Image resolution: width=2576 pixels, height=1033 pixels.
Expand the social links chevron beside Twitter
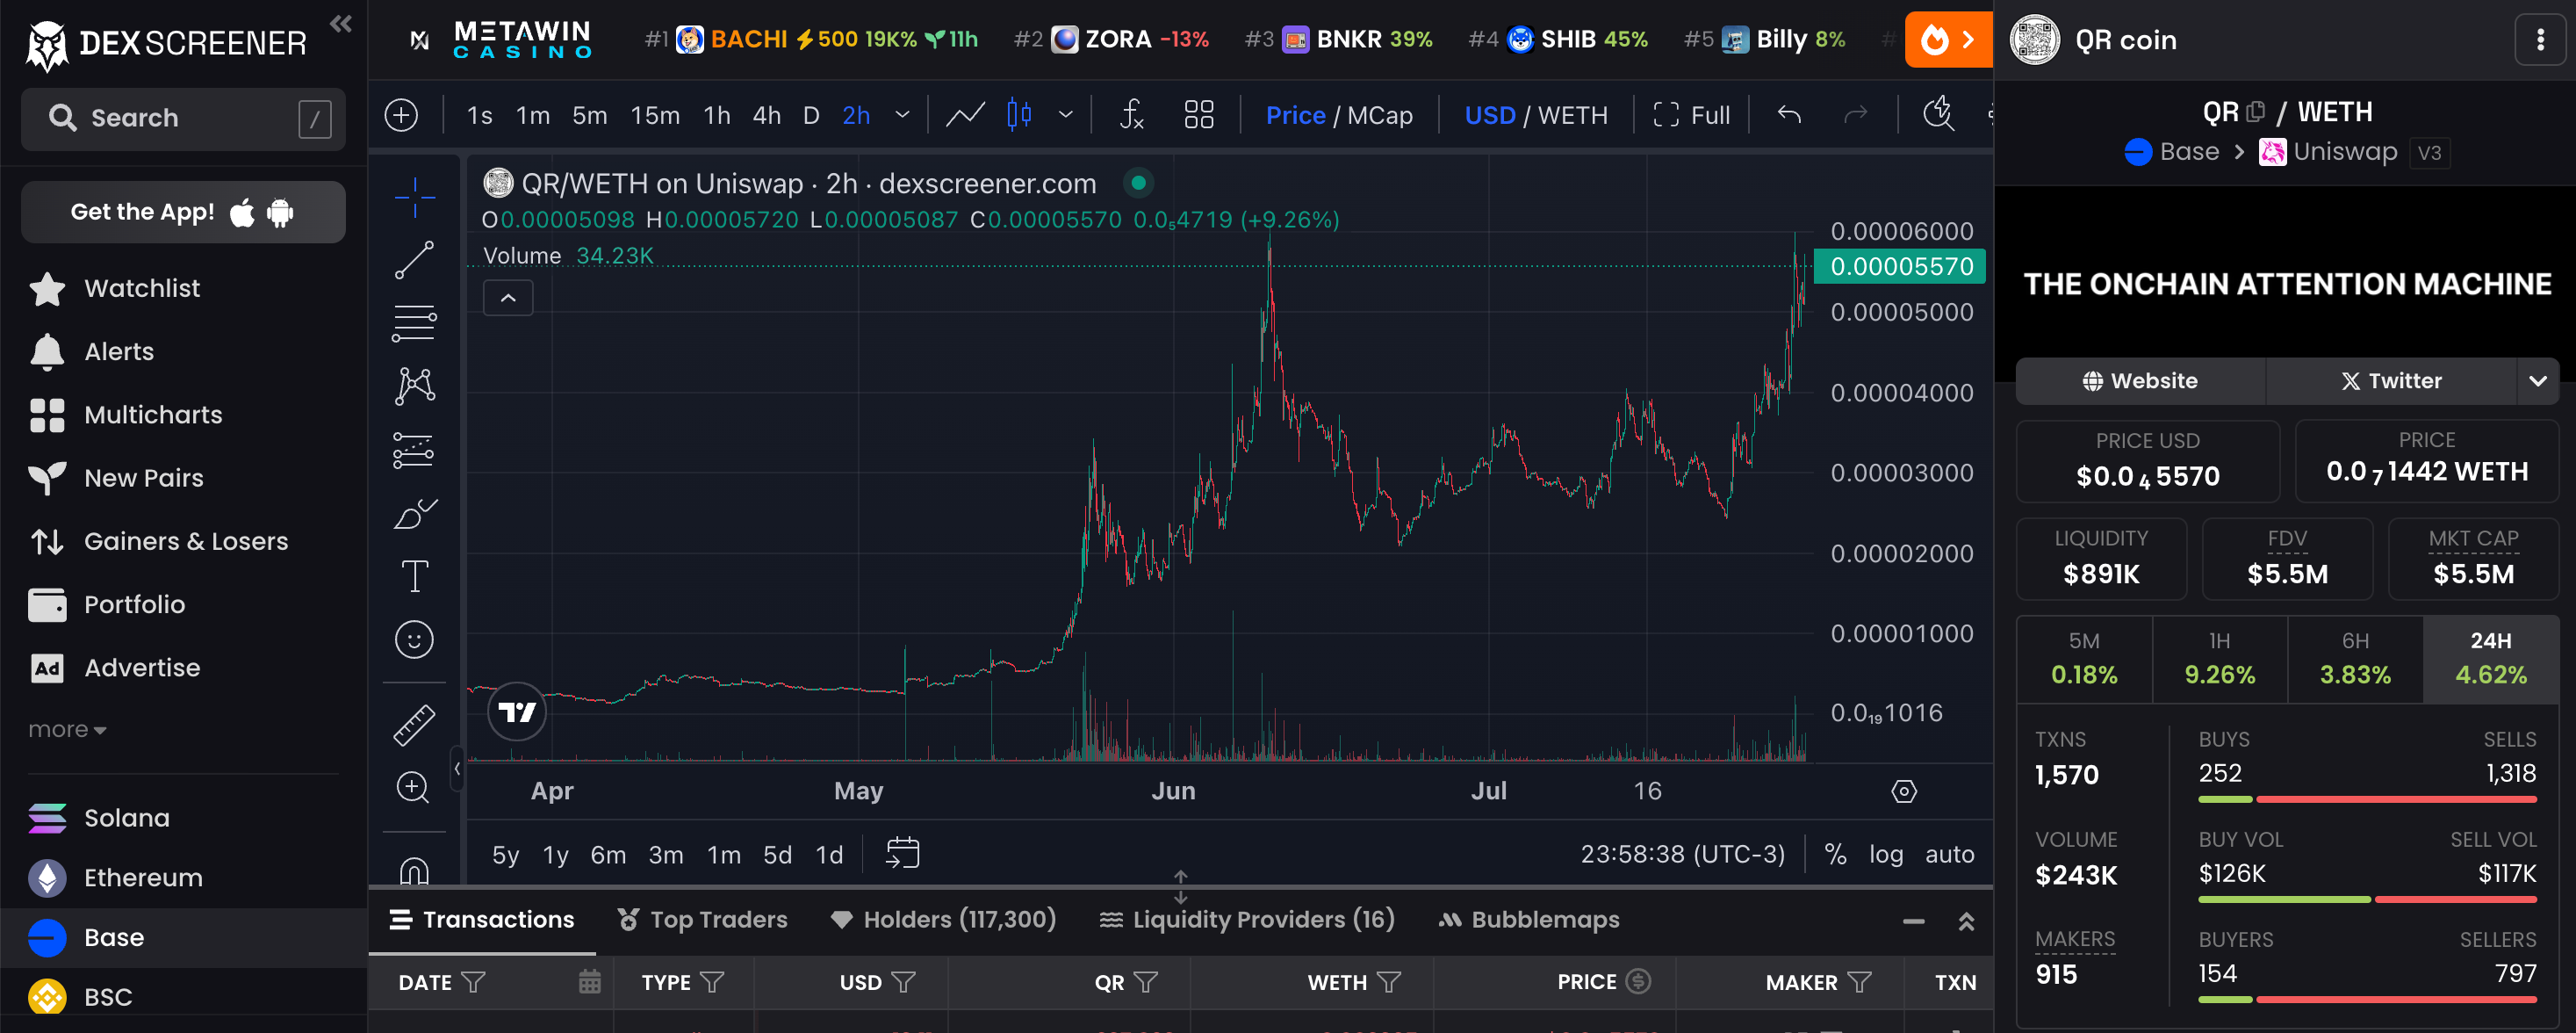(x=2537, y=381)
